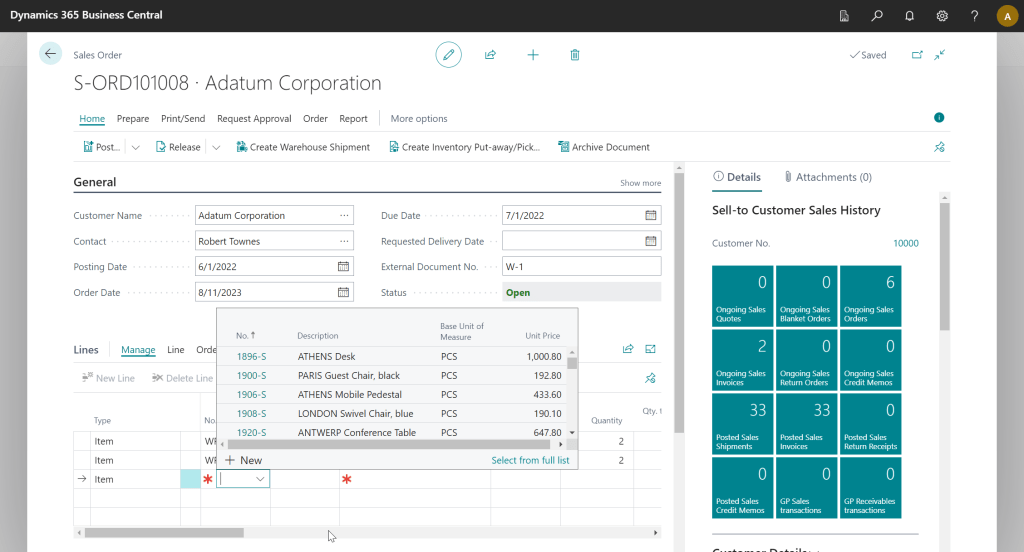Open the item No. dropdown arrow
This screenshot has height=552, width=1024.
point(261,480)
